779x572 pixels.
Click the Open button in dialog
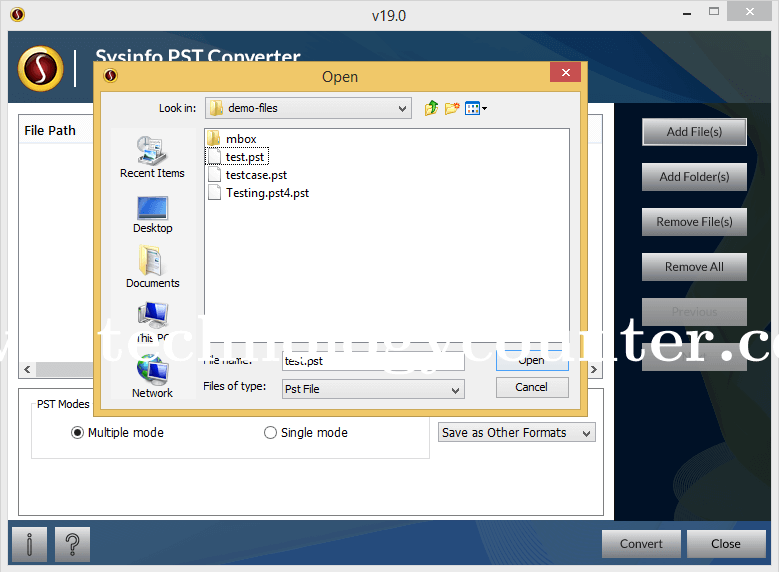click(532, 360)
